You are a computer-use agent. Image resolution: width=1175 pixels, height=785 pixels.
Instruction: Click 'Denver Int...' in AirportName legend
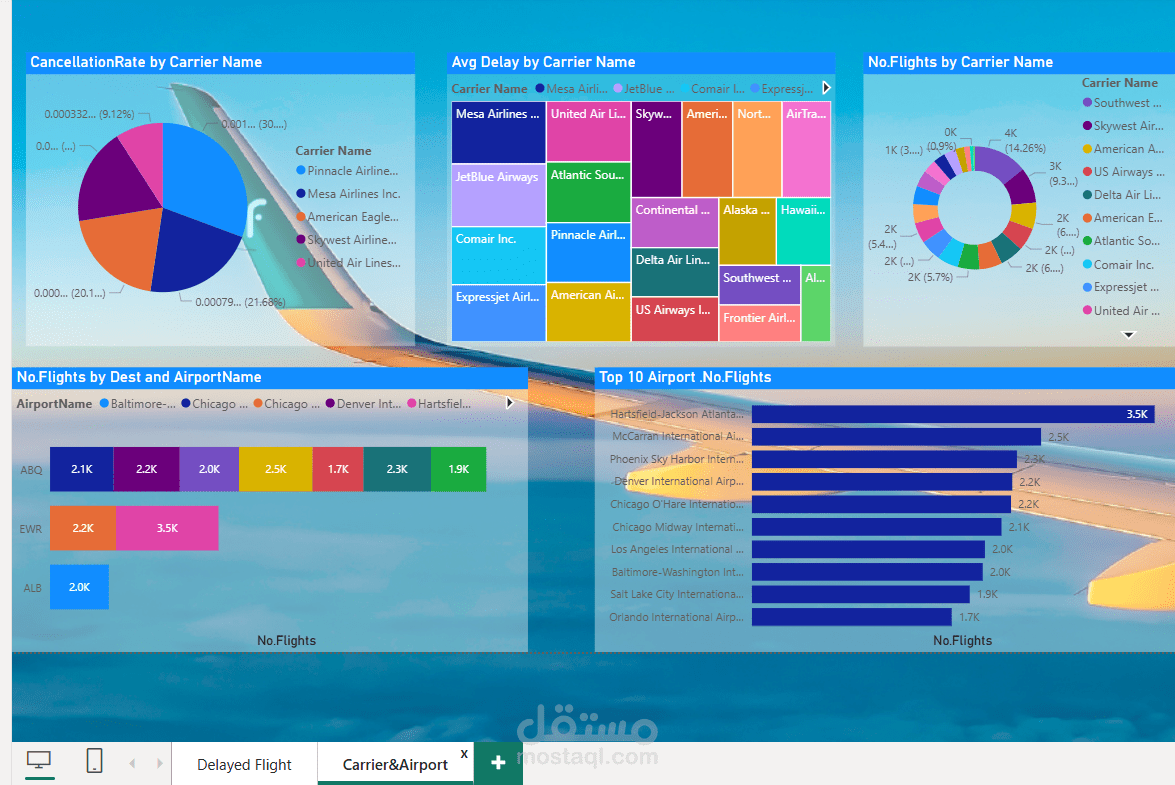369,404
